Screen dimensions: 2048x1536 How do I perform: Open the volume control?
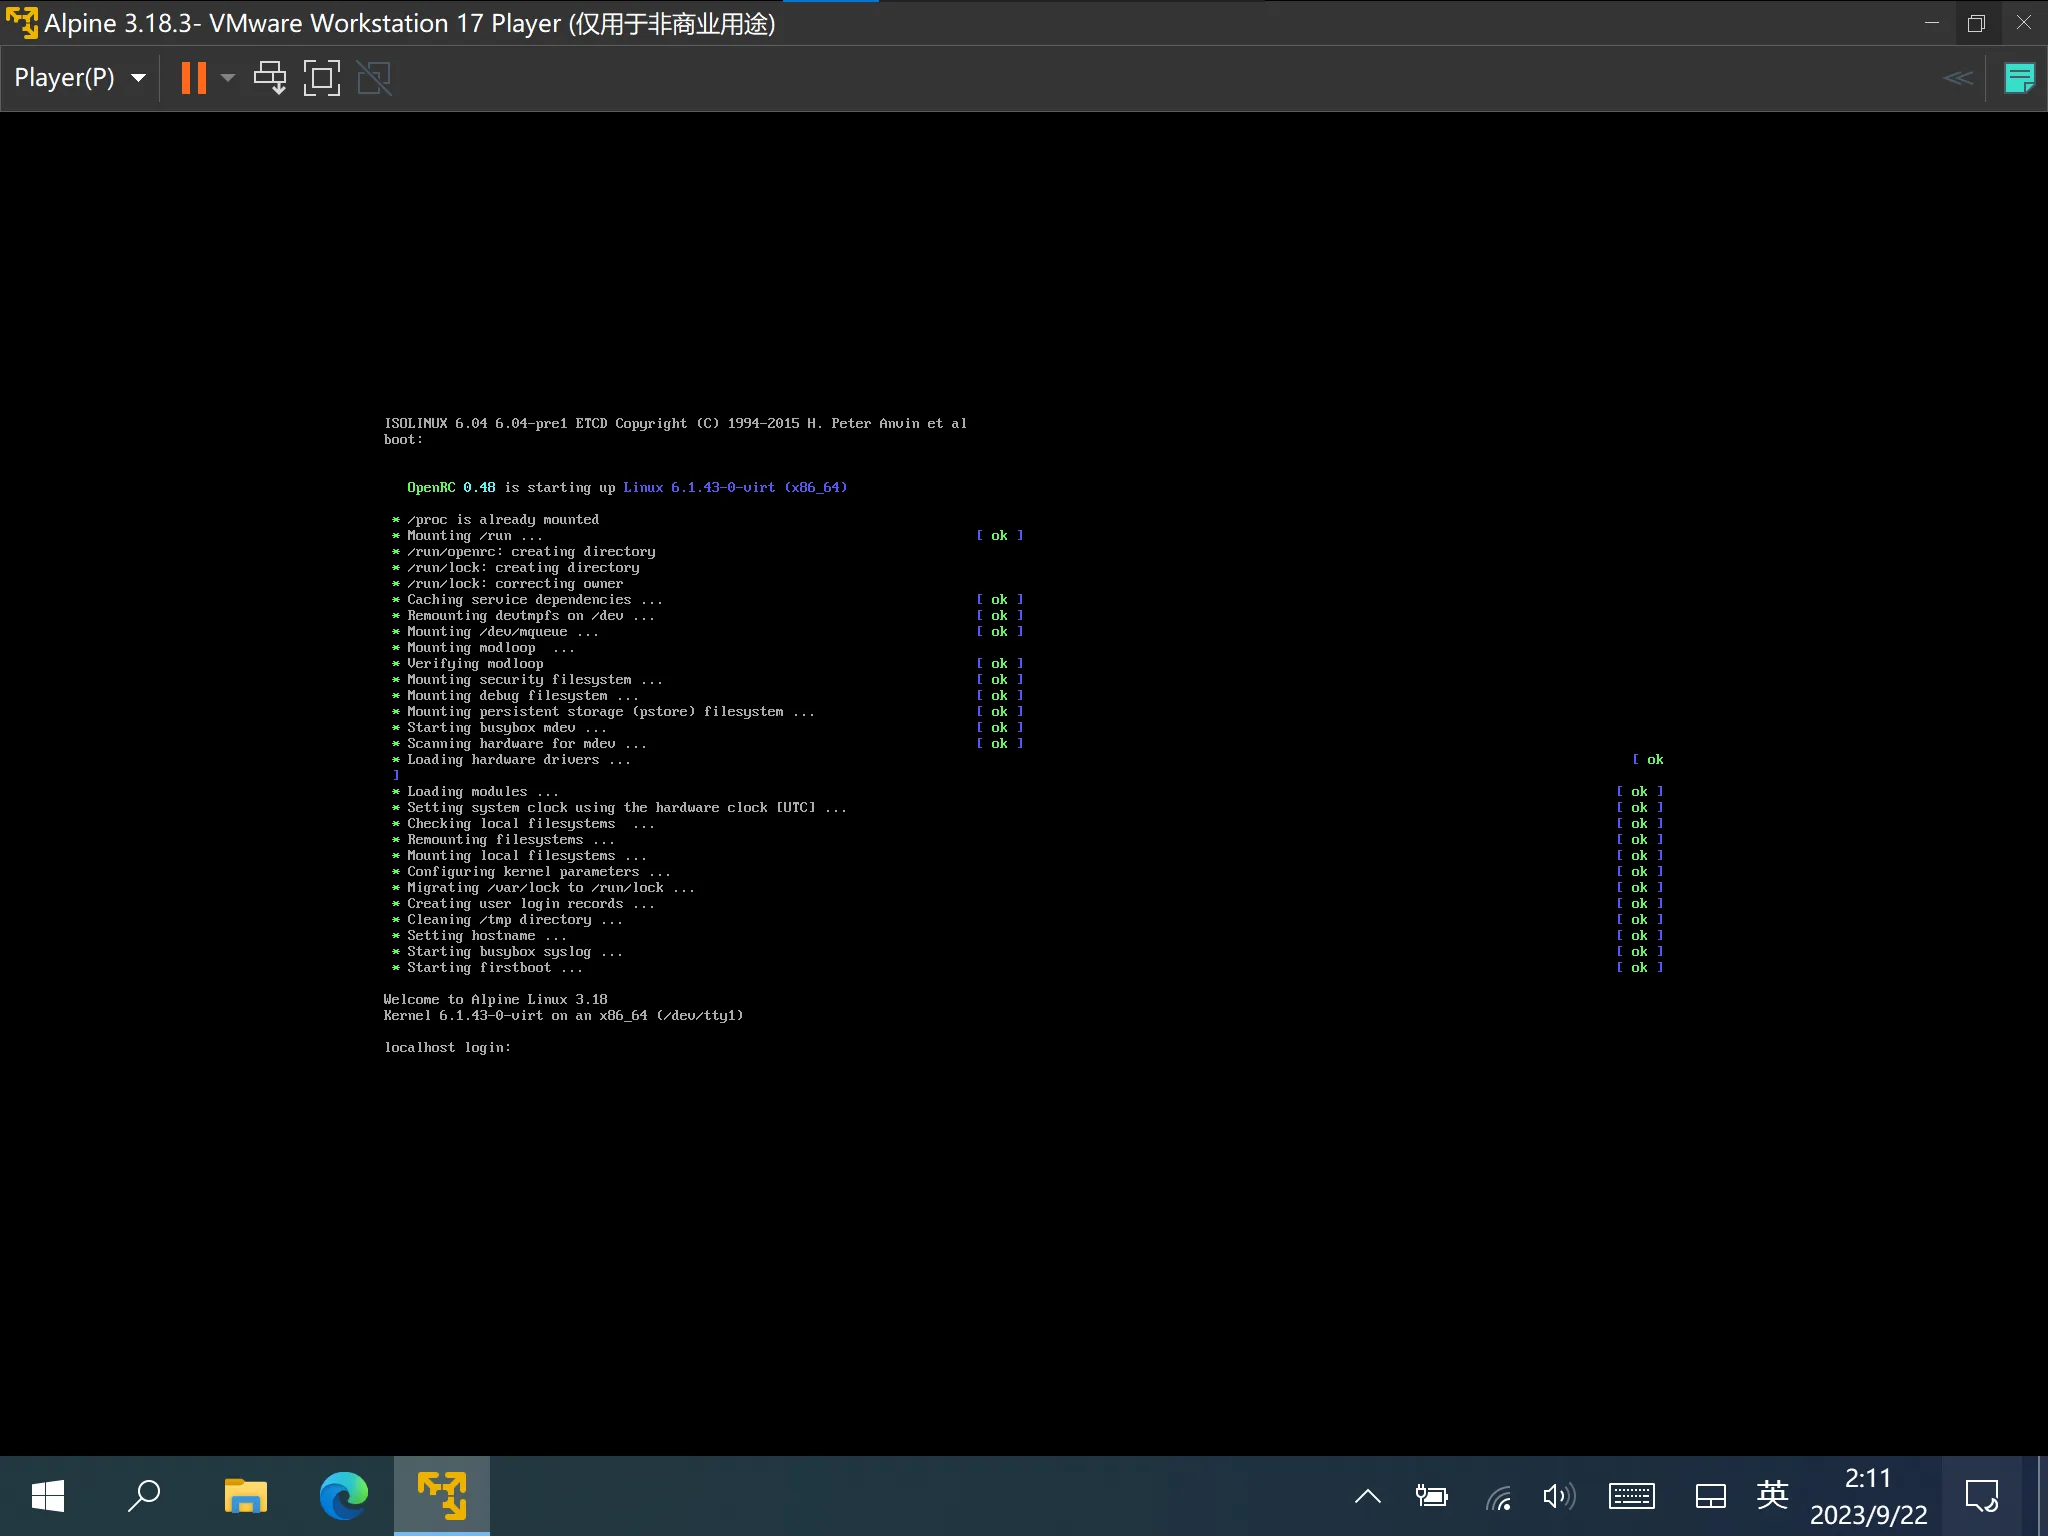click(x=1559, y=1496)
